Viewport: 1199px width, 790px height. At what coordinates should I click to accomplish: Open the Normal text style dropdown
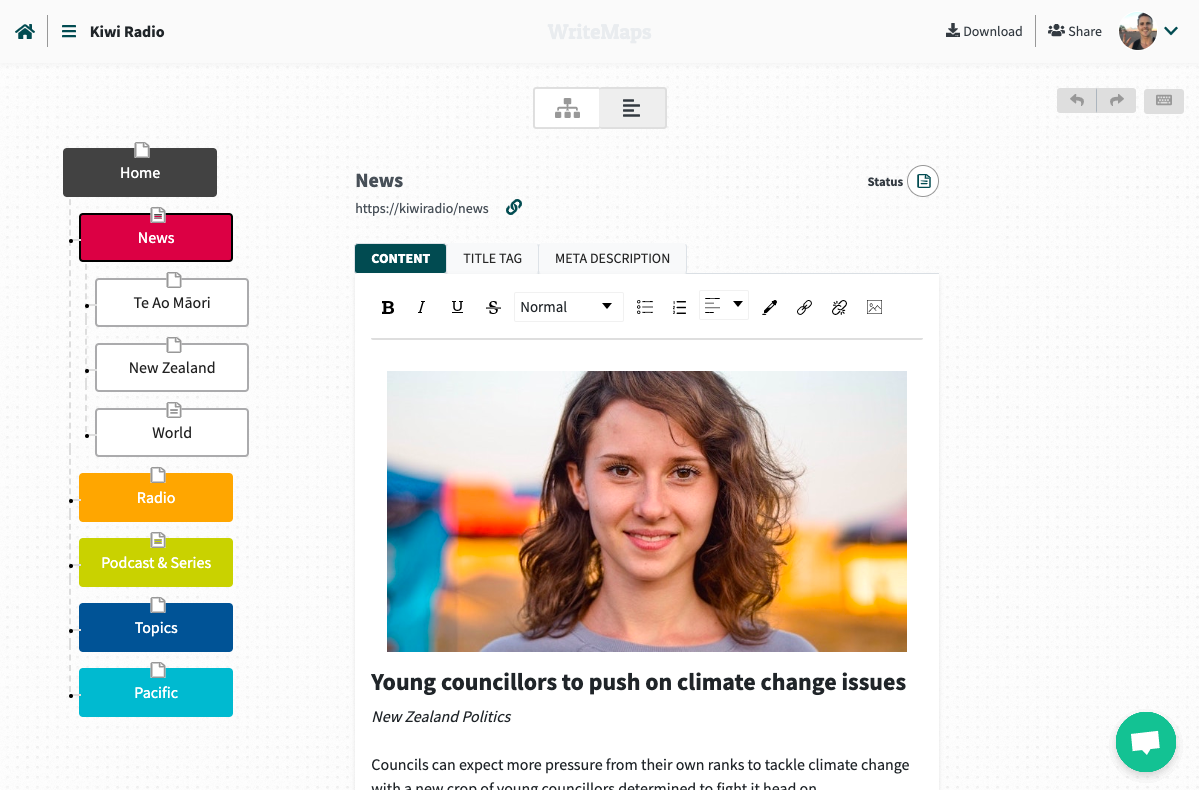[568, 307]
